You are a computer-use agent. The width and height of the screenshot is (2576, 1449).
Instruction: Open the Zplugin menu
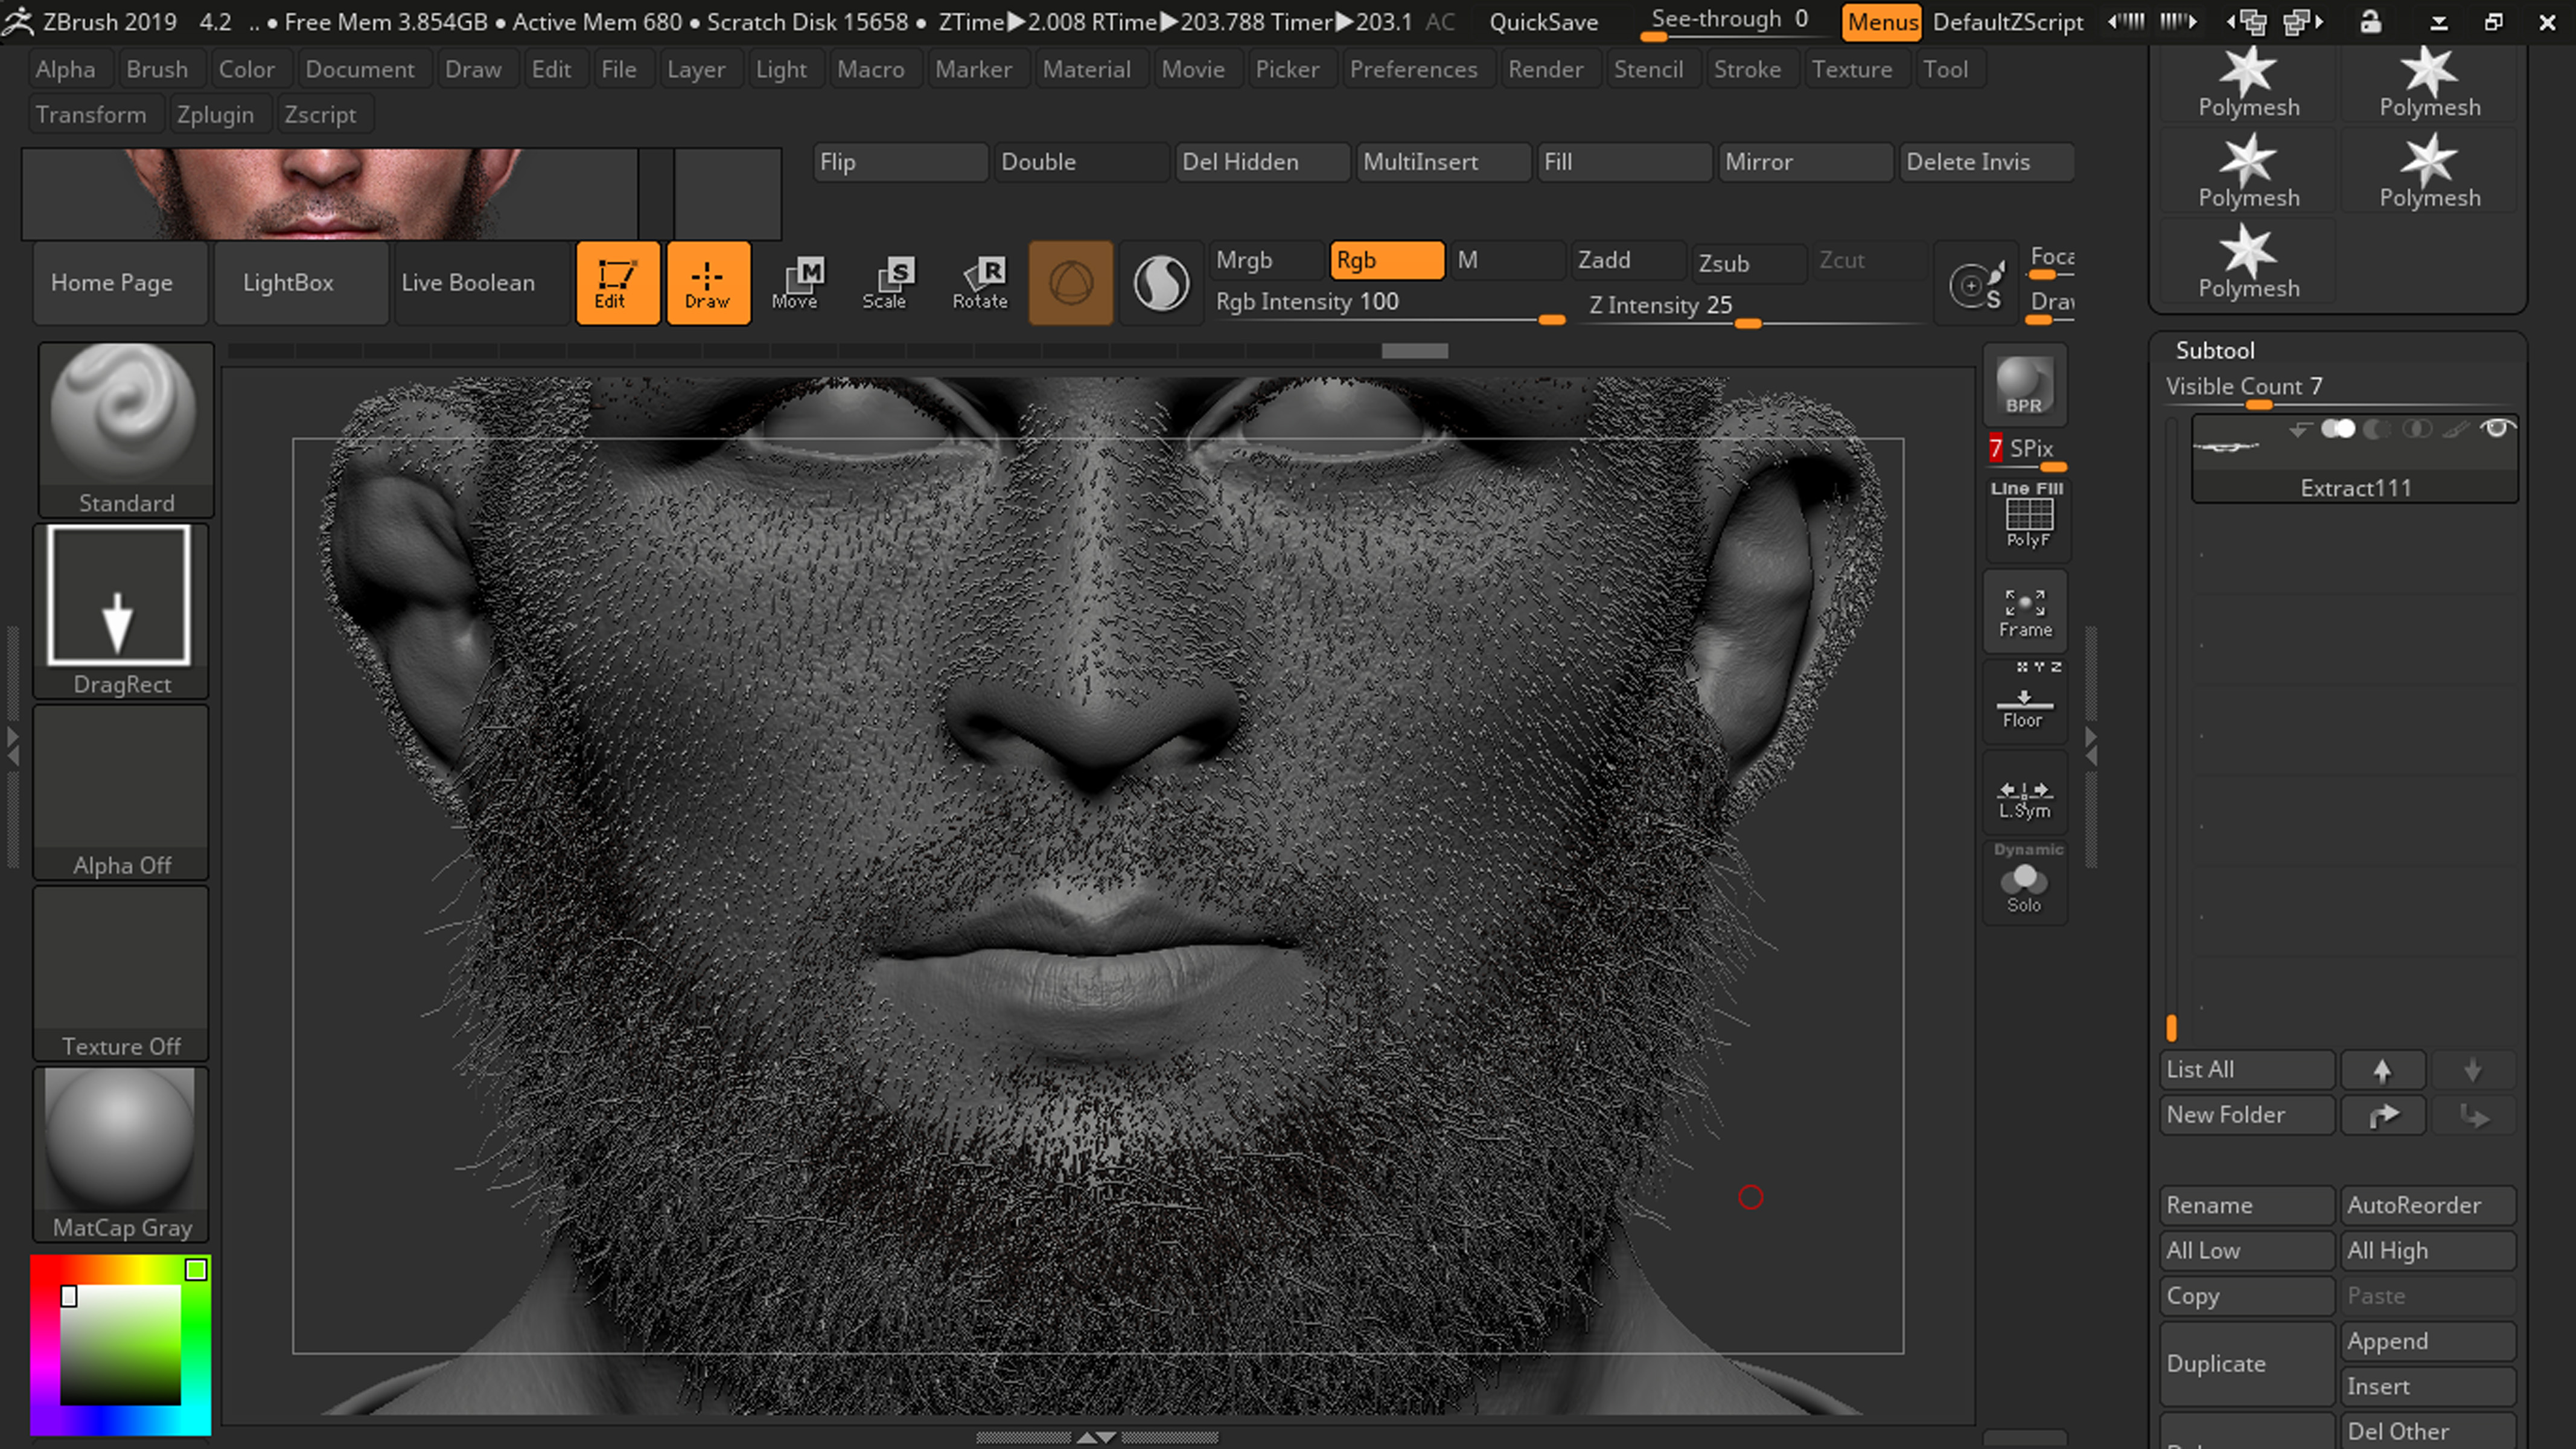215,115
